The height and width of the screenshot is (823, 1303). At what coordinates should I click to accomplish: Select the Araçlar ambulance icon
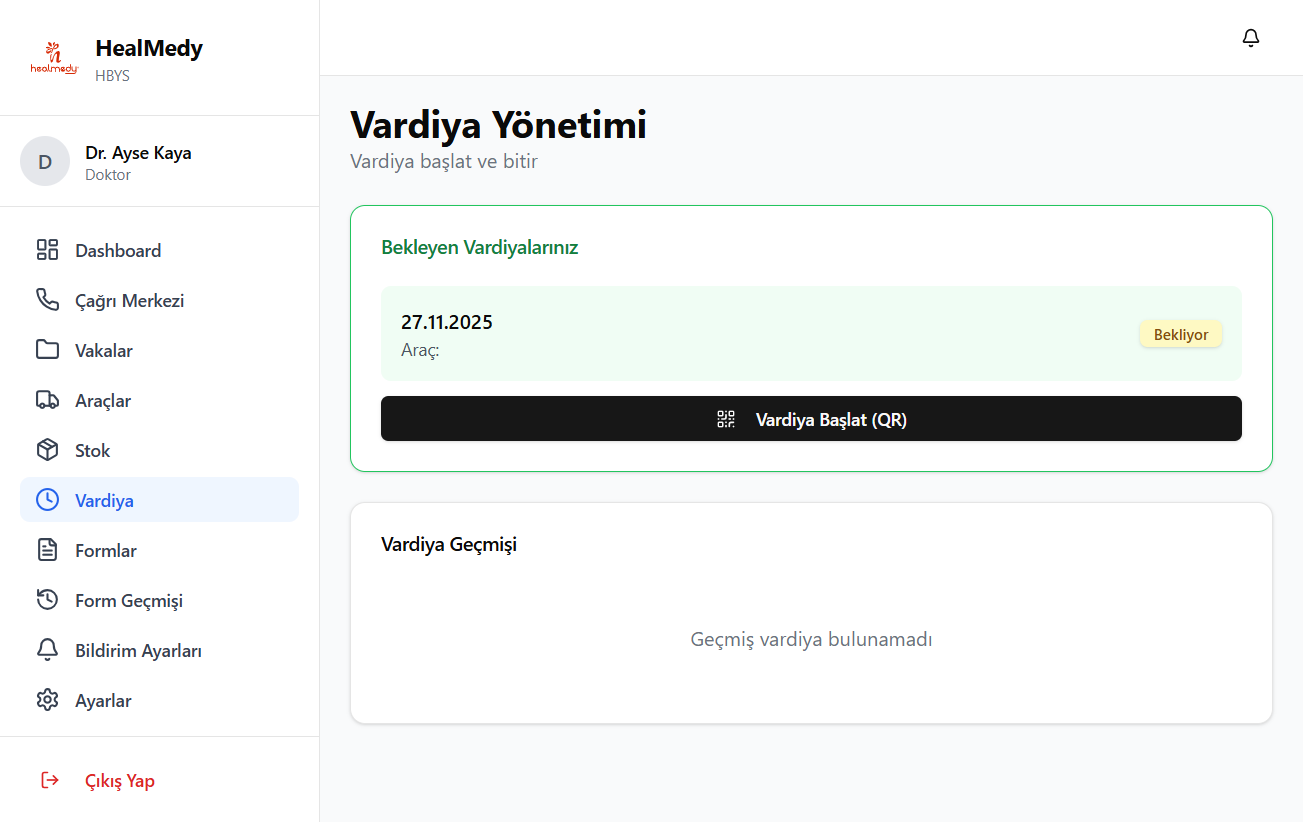coord(47,399)
